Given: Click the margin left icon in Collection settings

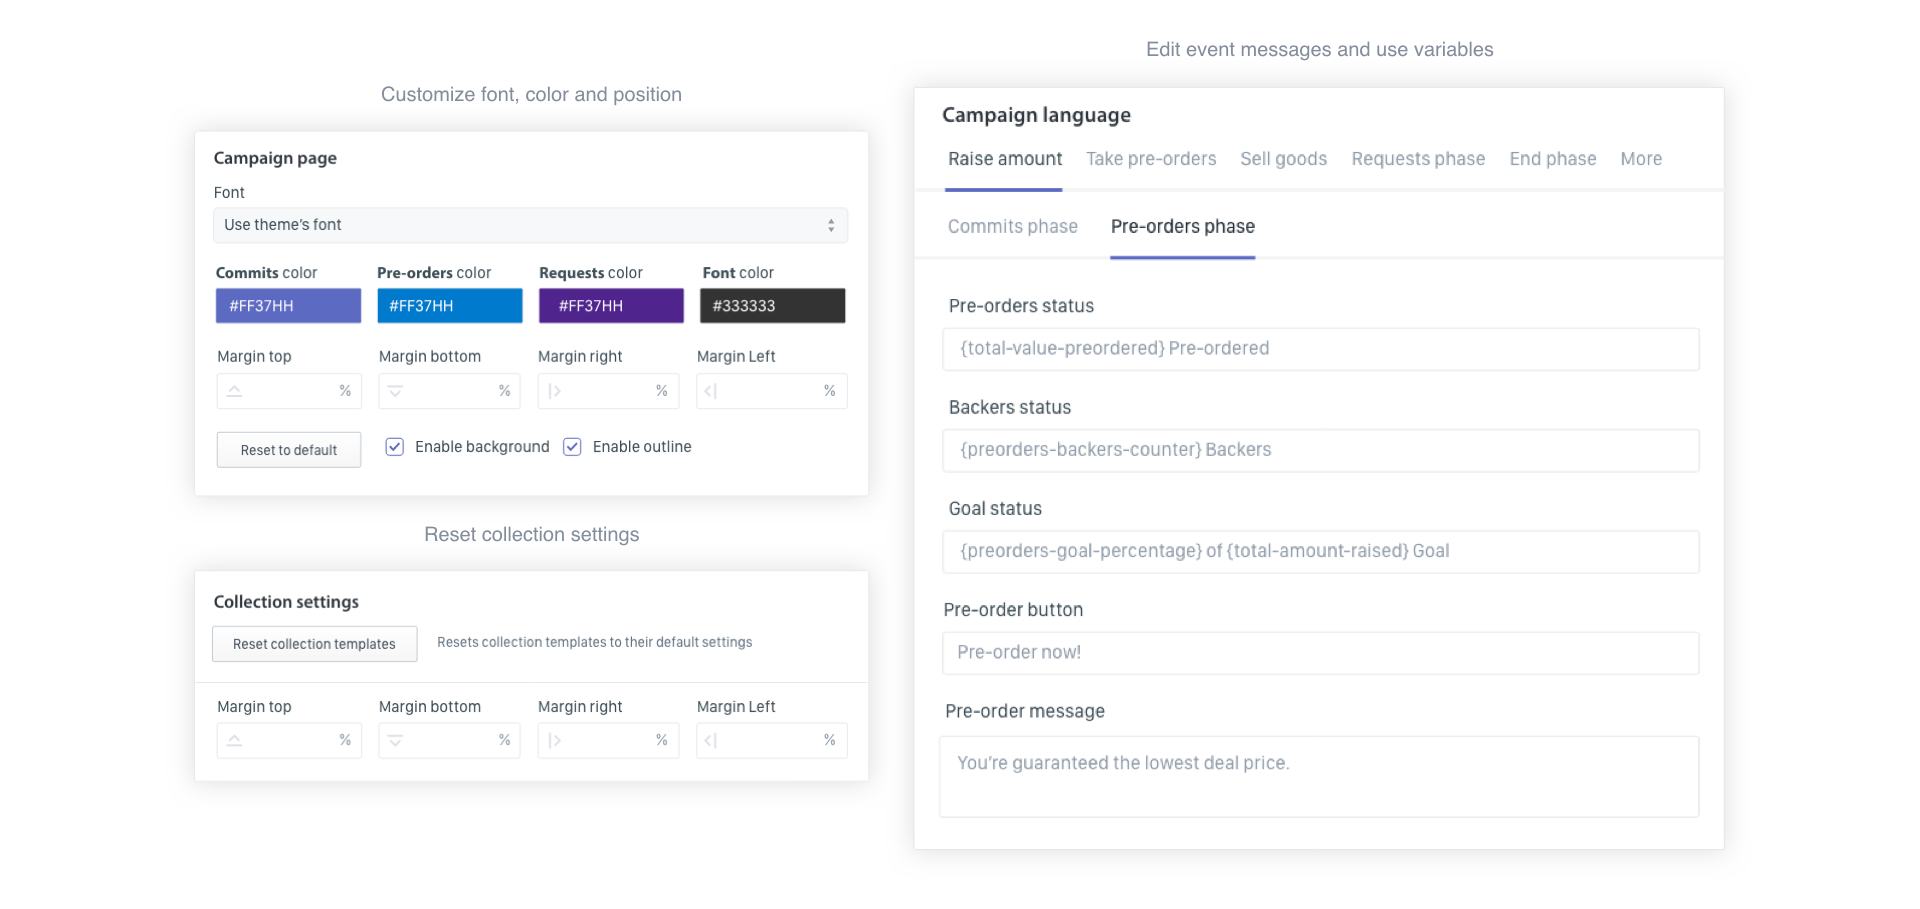Looking at the screenshot, I should pyautogui.click(x=711, y=741).
